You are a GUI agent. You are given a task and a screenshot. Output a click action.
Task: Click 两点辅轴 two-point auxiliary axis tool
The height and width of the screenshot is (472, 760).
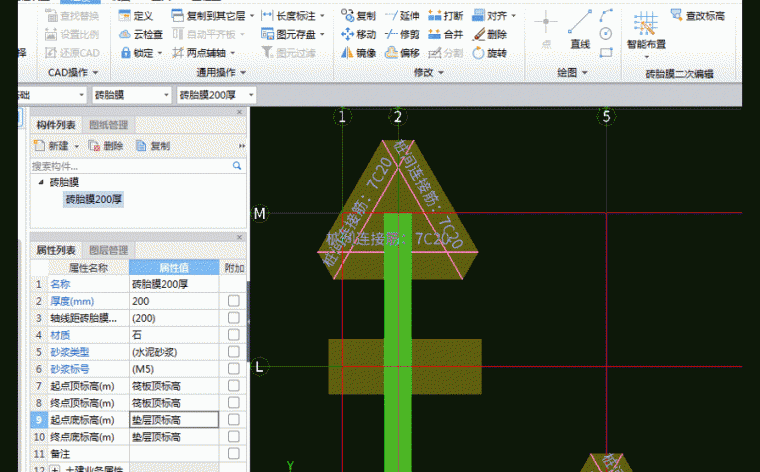click(x=197, y=53)
